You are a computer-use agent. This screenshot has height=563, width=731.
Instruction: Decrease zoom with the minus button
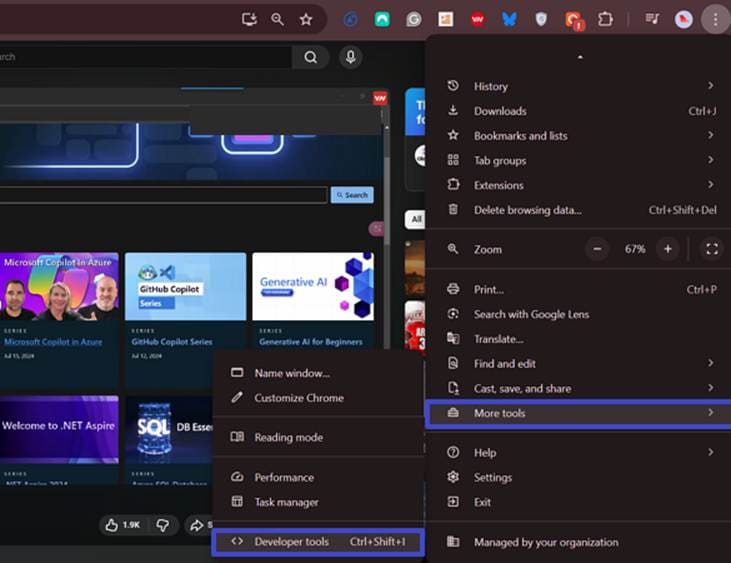597,249
